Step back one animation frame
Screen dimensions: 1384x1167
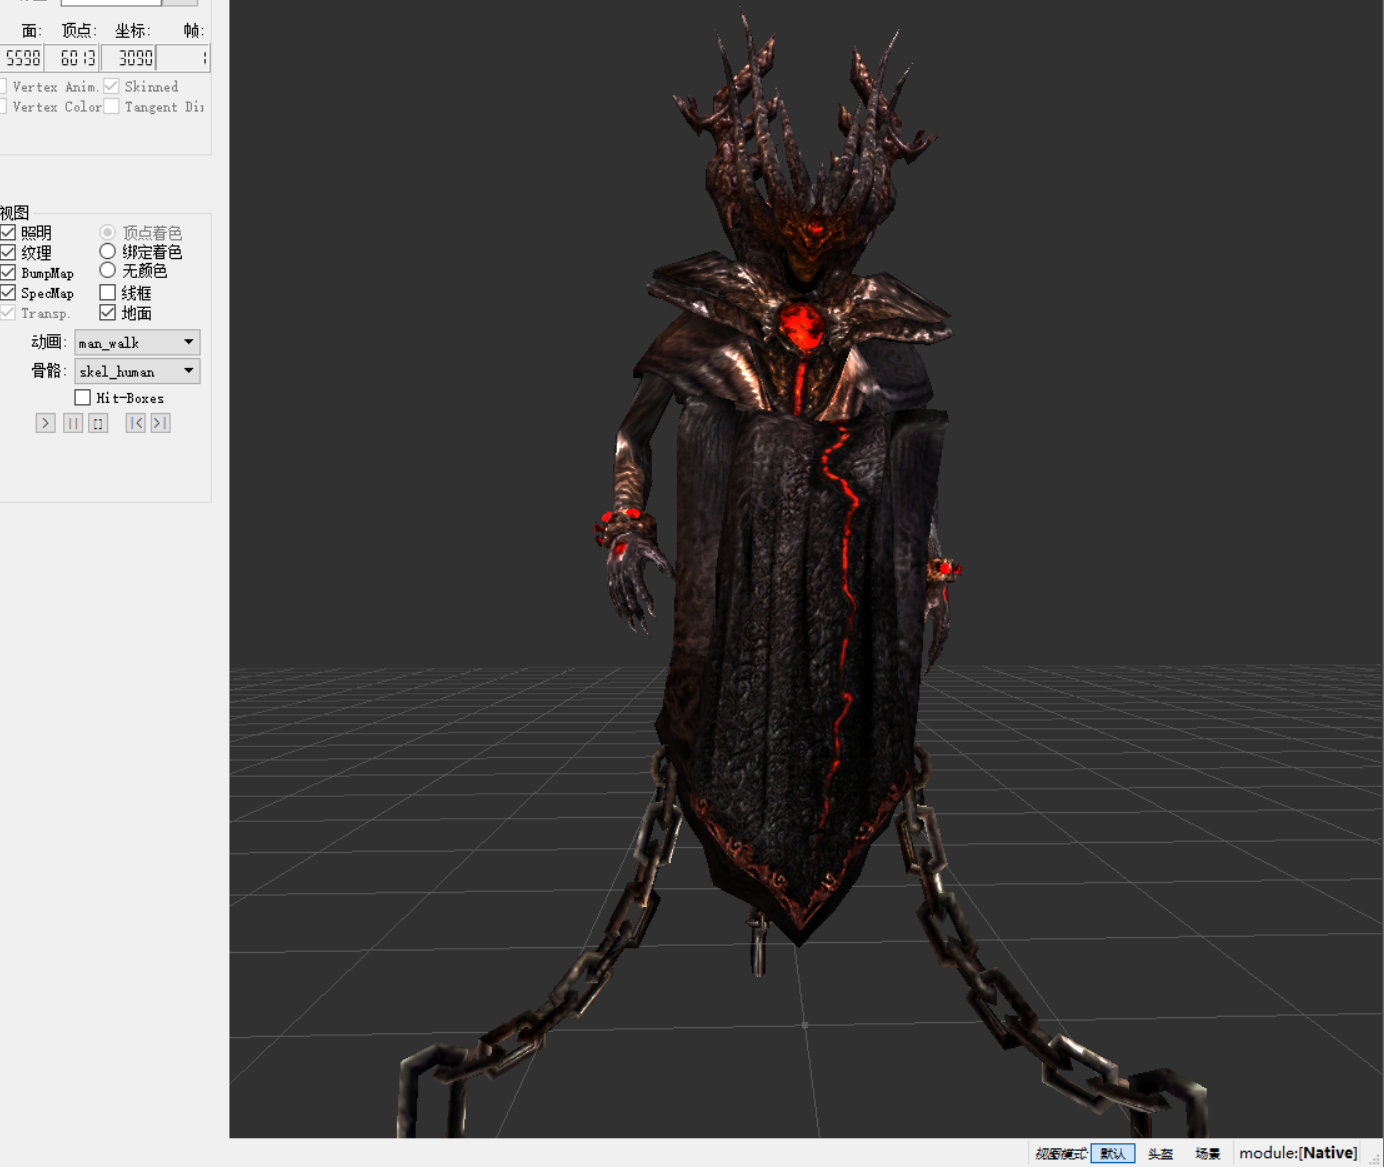tap(135, 423)
